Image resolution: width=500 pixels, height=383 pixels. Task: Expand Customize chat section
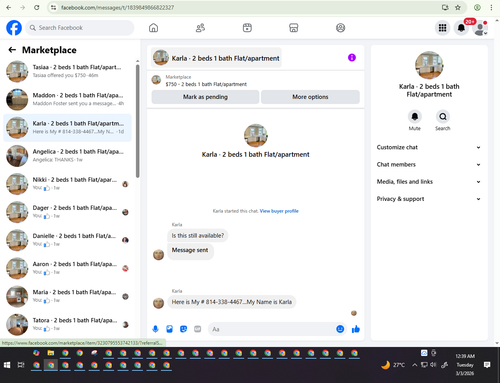pyautogui.click(x=429, y=147)
